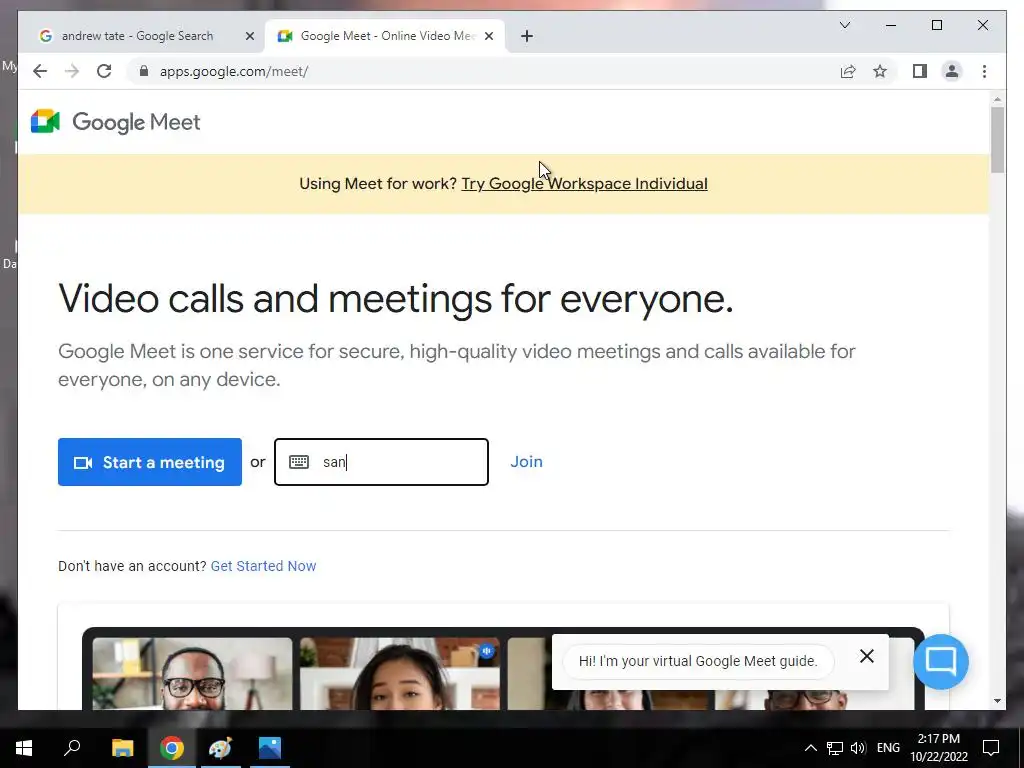Click the Chrome taskbar icon
Image resolution: width=1024 pixels, height=768 pixels.
pos(172,748)
